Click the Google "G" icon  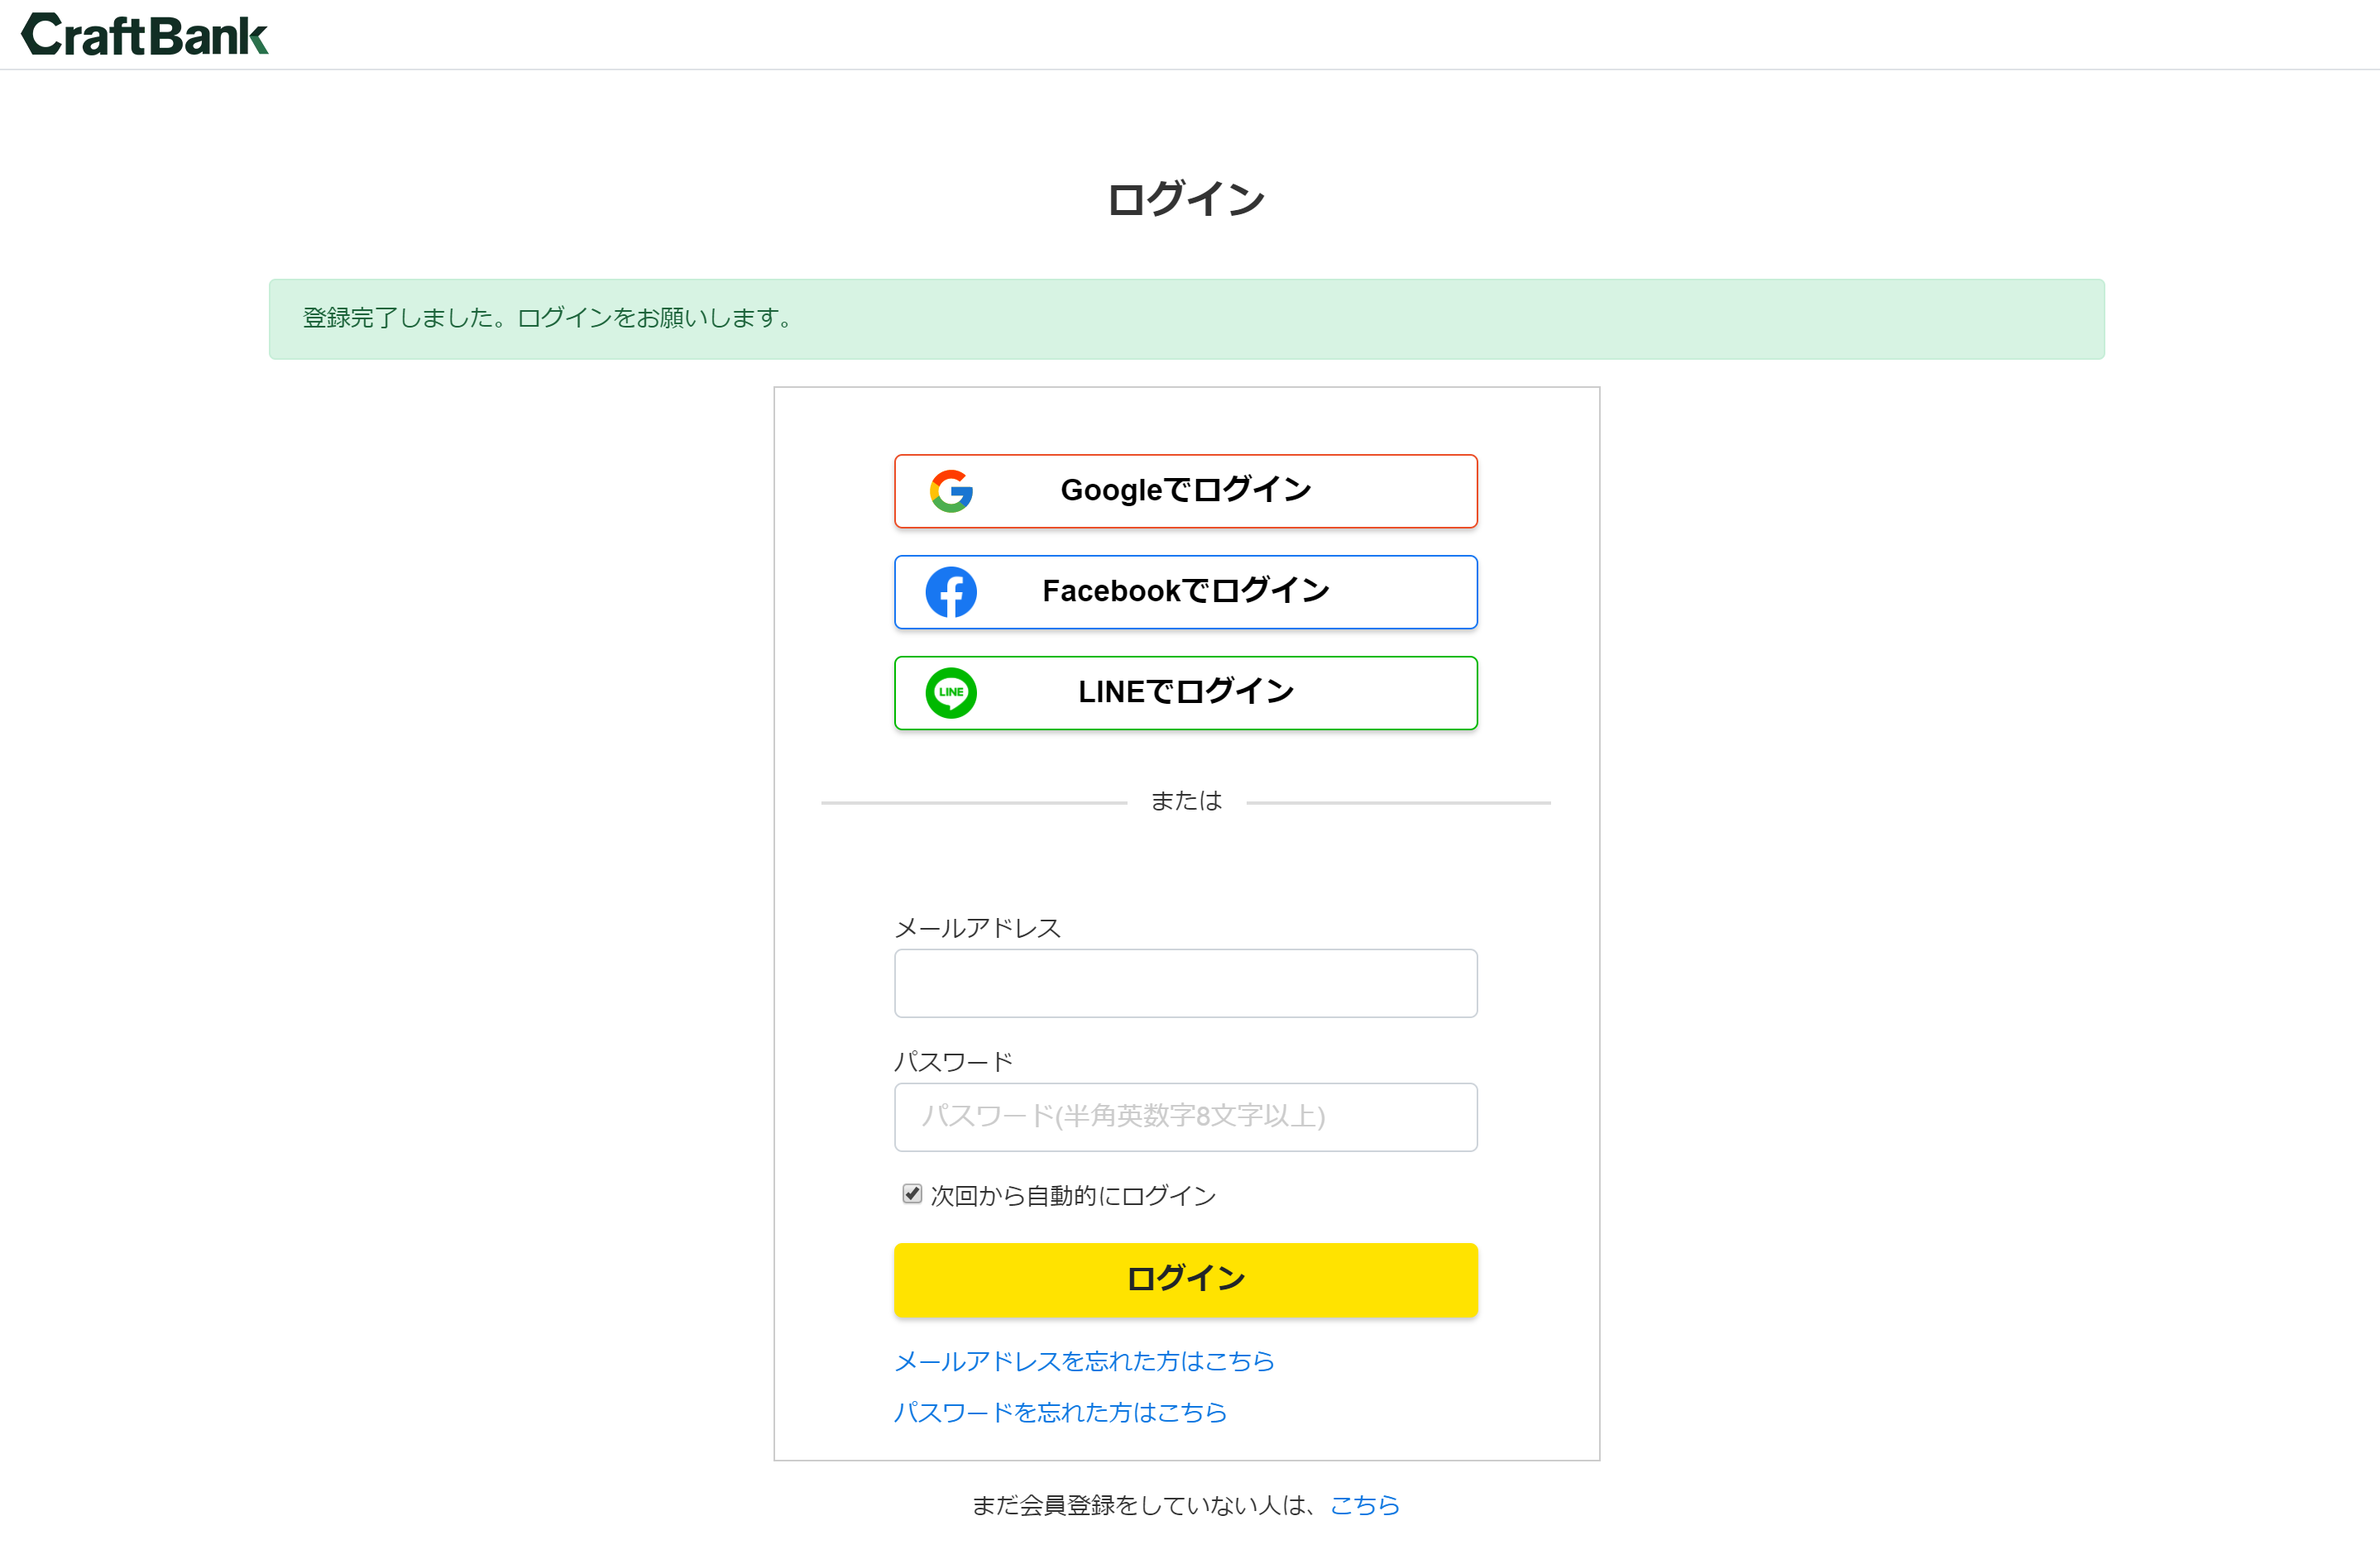[951, 490]
